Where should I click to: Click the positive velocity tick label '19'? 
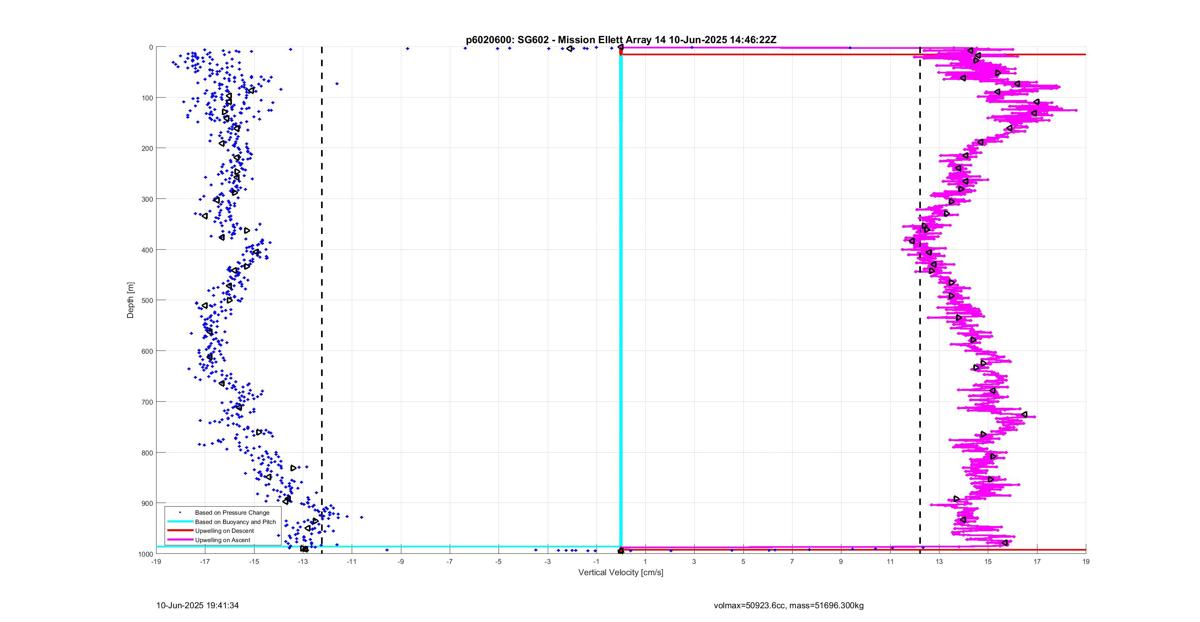coord(1086,562)
